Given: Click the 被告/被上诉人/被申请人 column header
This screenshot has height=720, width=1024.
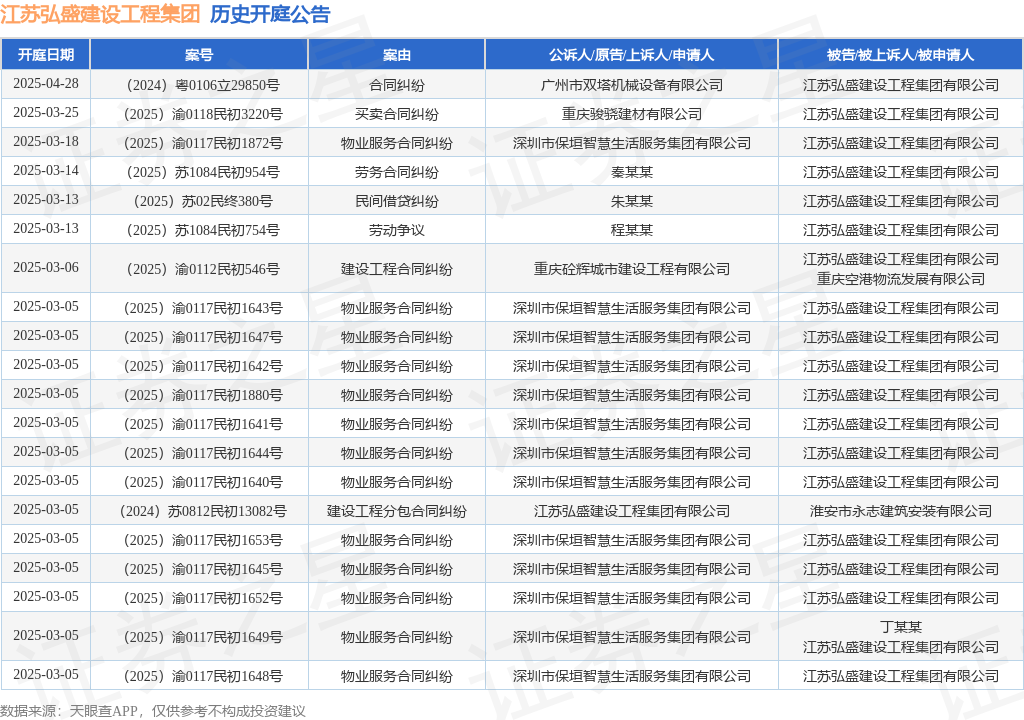Looking at the screenshot, I should (901, 55).
